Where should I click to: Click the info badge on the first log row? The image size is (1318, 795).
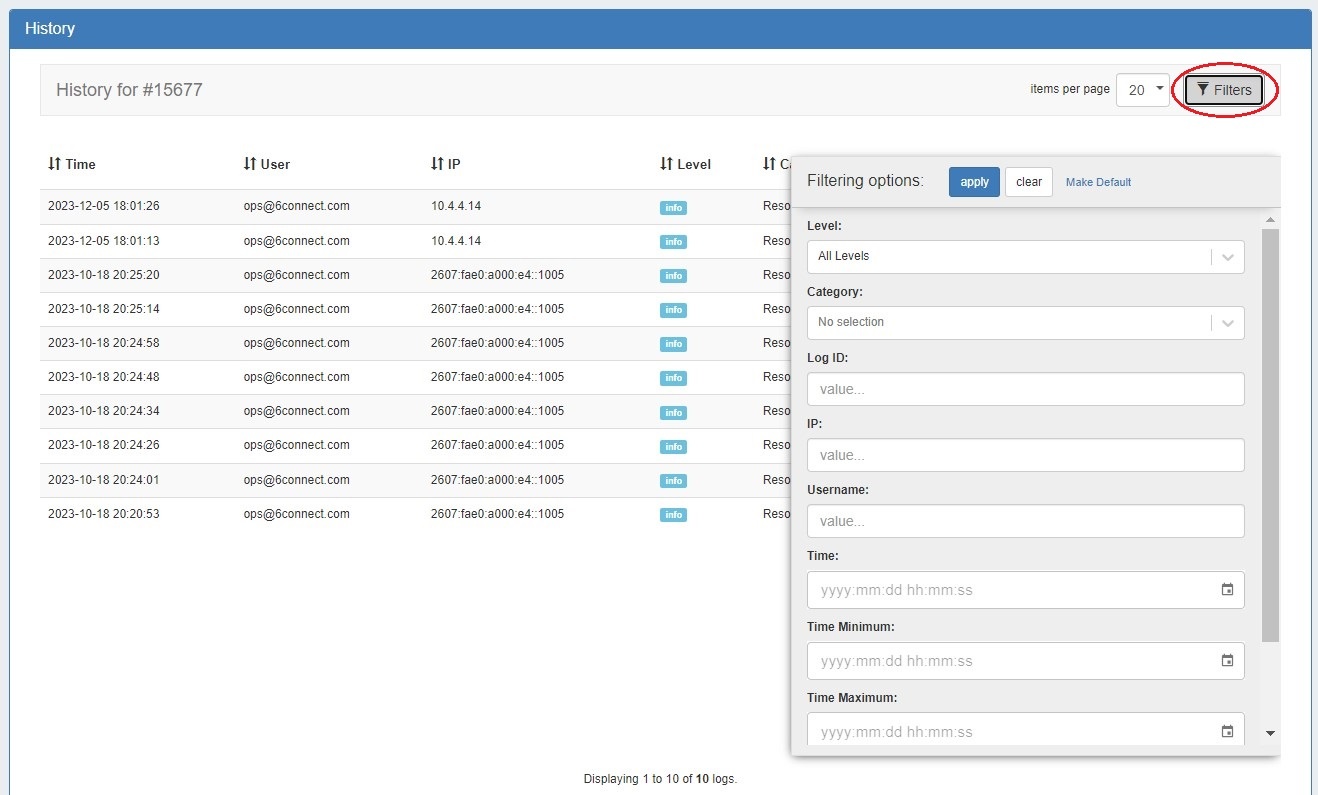coord(673,208)
